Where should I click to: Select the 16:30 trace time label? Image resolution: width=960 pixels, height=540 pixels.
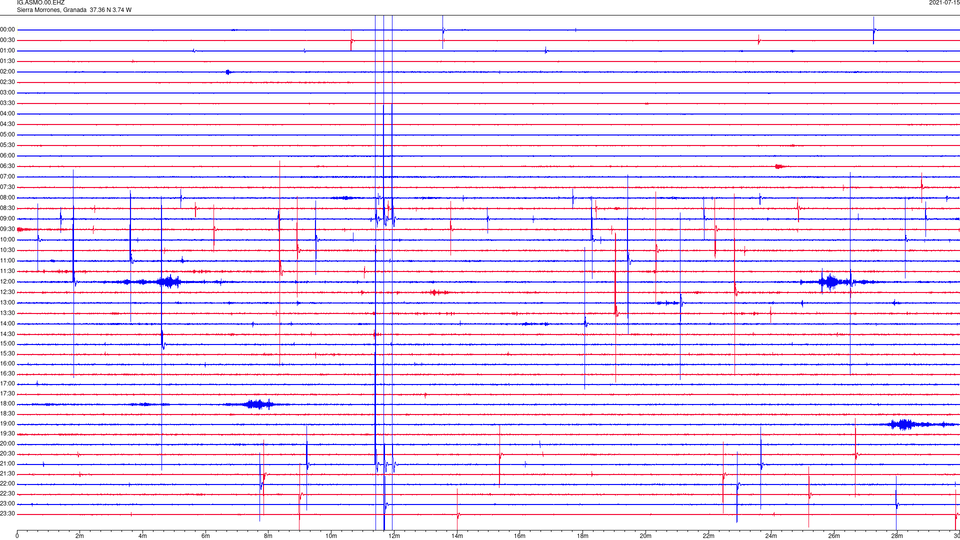(x=8, y=373)
